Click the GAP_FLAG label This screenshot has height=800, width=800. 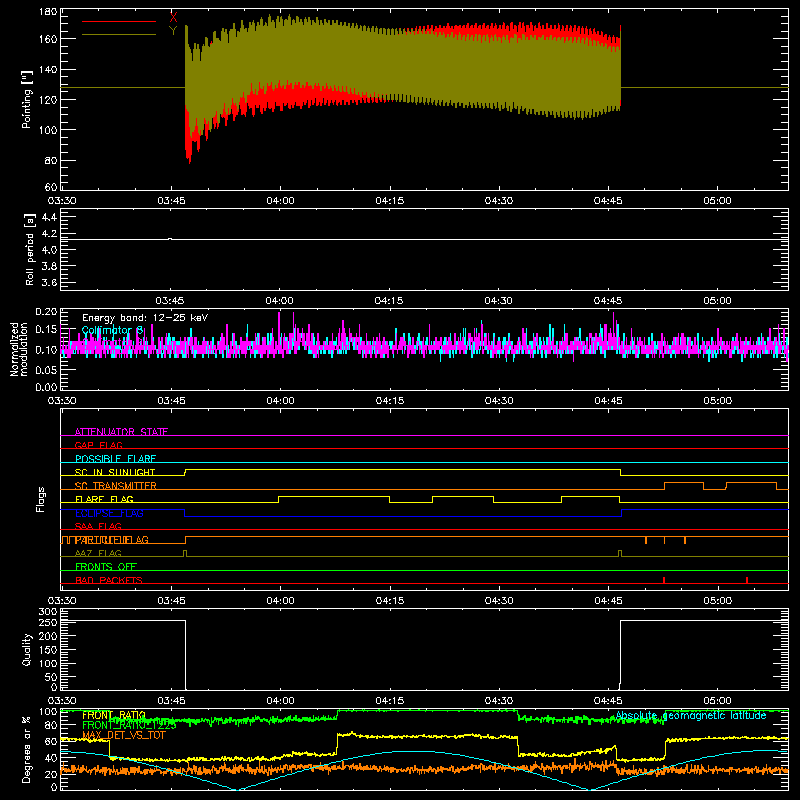(98, 445)
